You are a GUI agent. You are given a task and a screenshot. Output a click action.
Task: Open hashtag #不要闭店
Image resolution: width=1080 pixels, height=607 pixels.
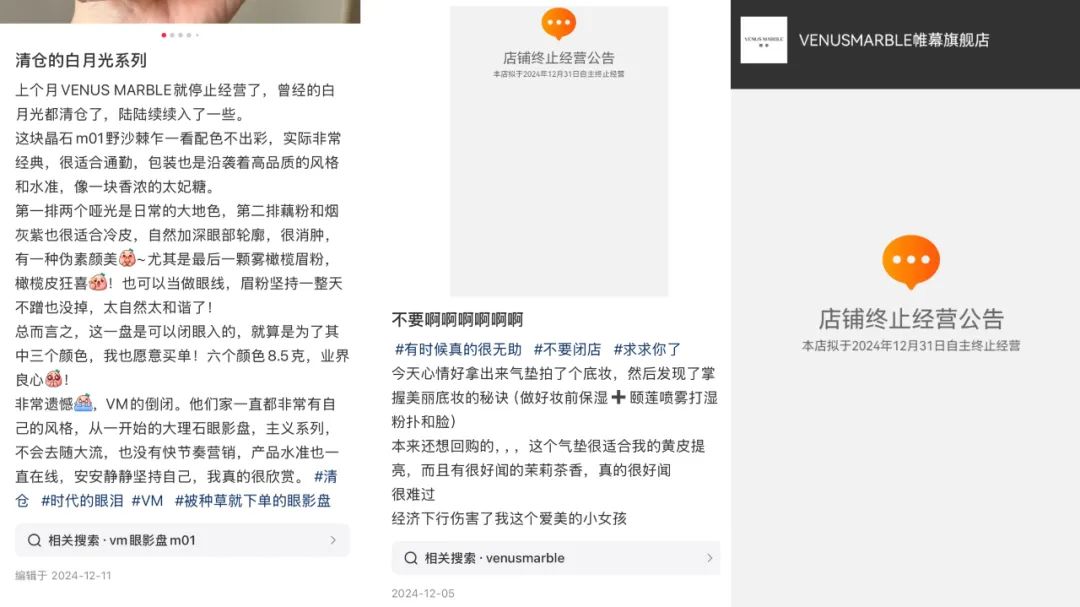click(567, 349)
